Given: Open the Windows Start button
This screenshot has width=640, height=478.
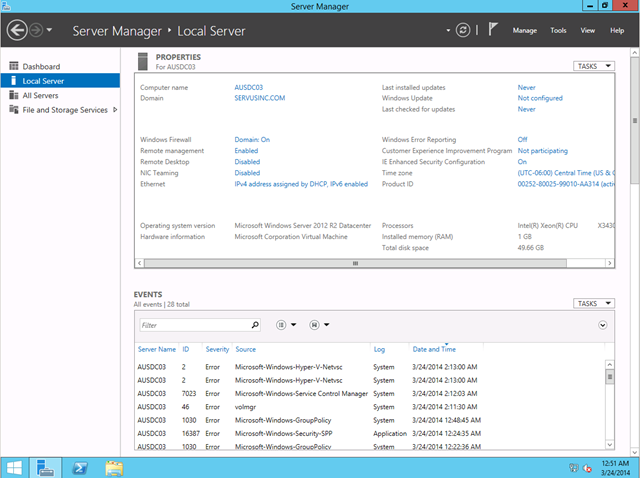Looking at the screenshot, I should click(x=14, y=468).
